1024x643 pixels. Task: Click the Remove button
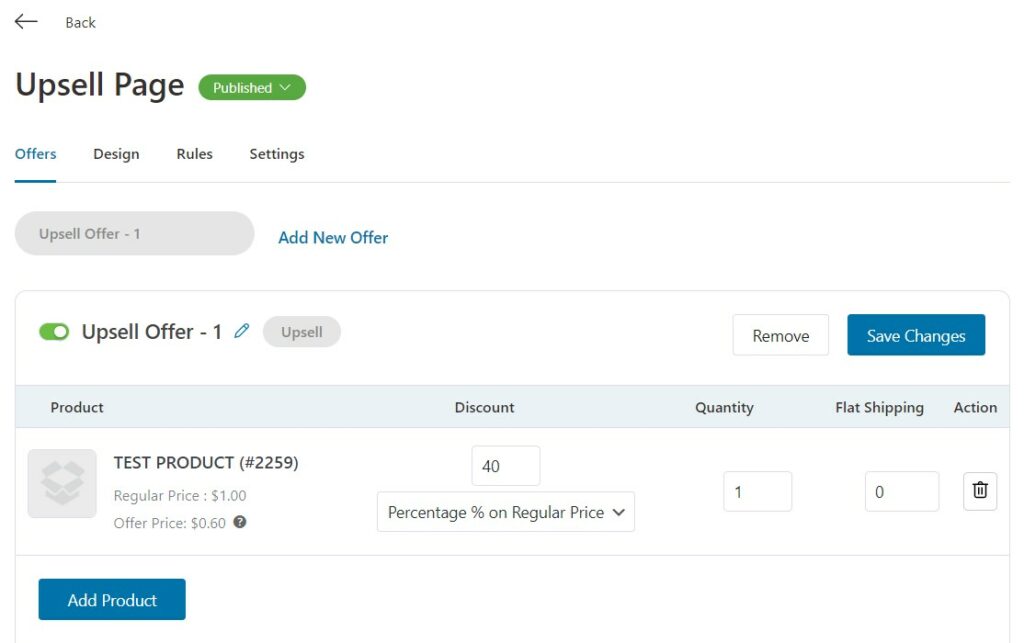780,335
